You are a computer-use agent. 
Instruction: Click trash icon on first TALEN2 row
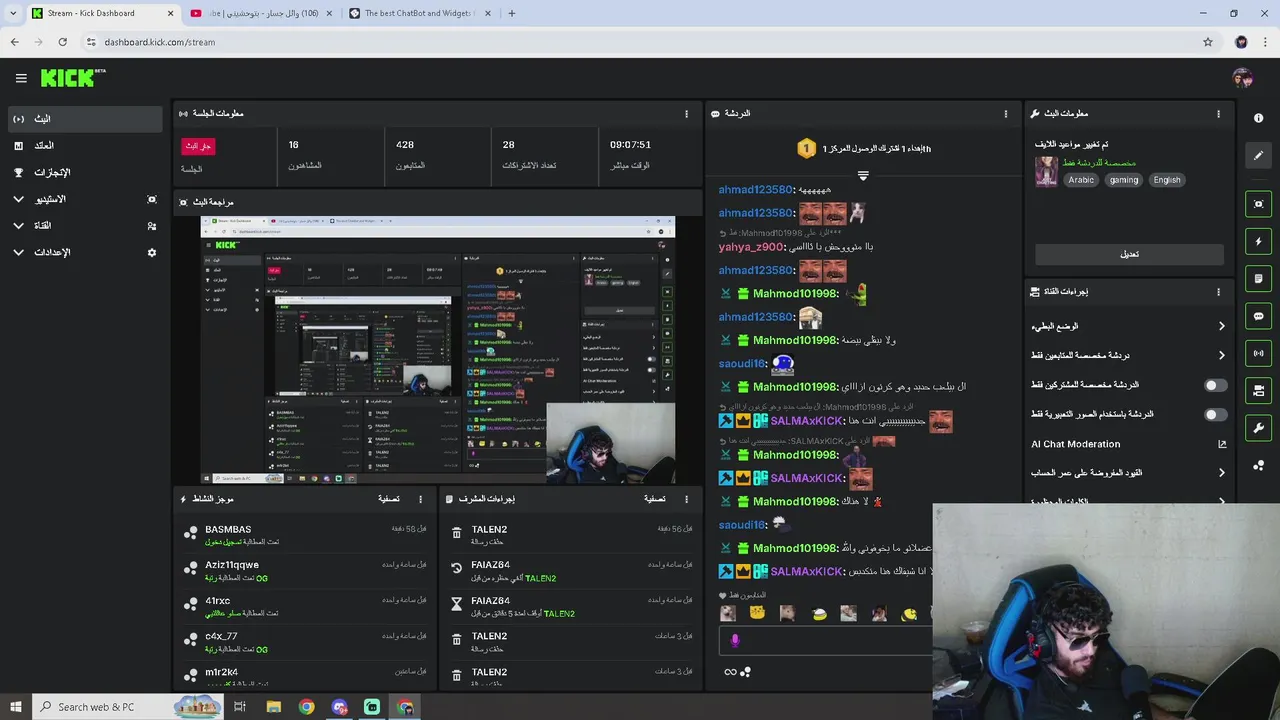[457, 533]
